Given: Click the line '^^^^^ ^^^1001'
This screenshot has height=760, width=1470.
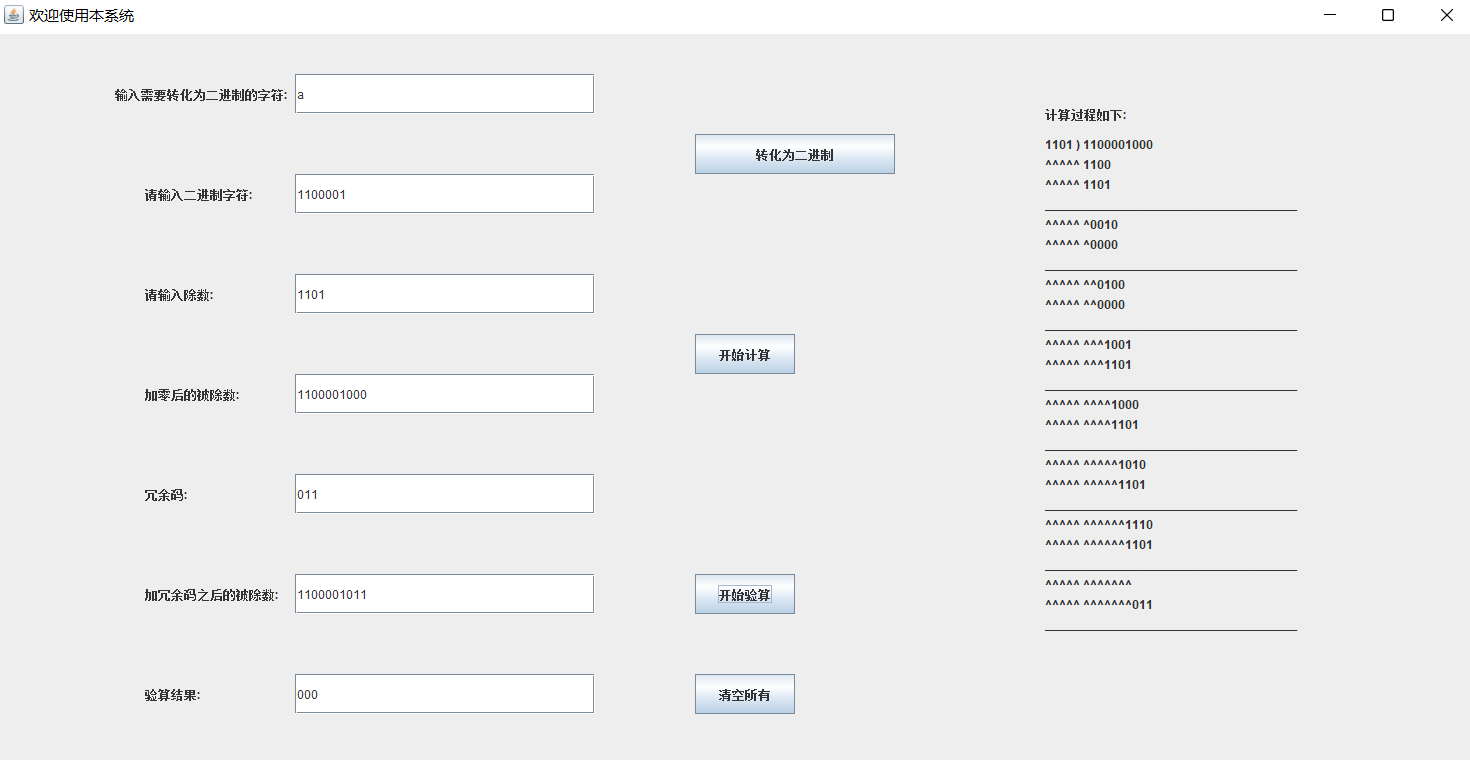Looking at the screenshot, I should coord(1088,345).
